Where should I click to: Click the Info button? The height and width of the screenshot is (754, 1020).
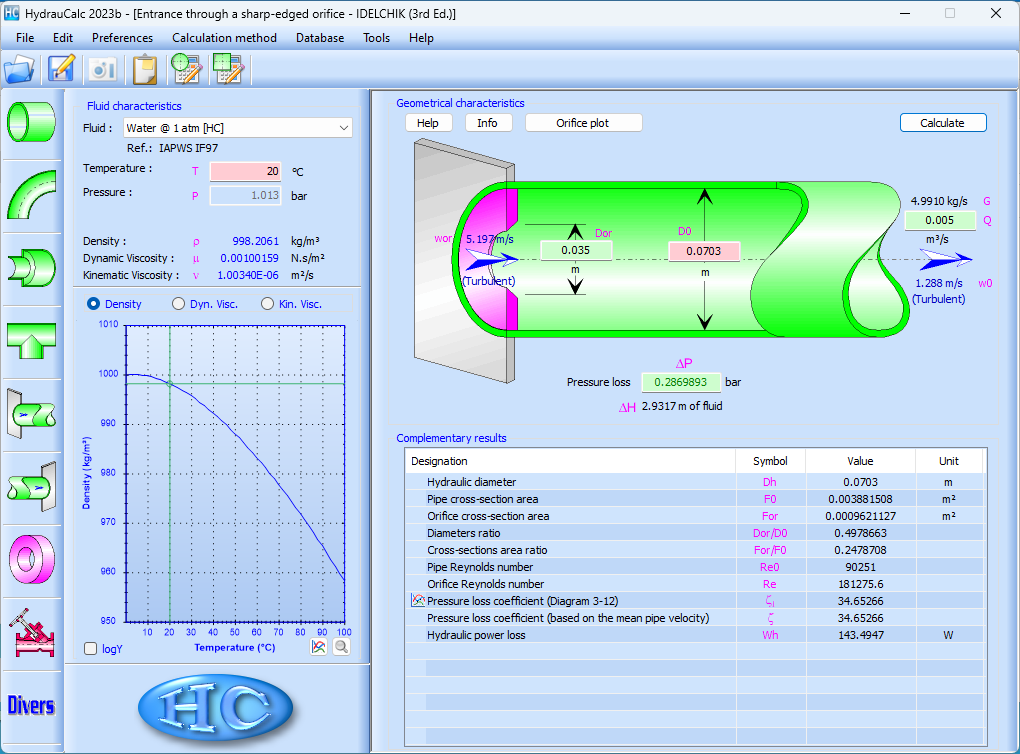(x=488, y=123)
